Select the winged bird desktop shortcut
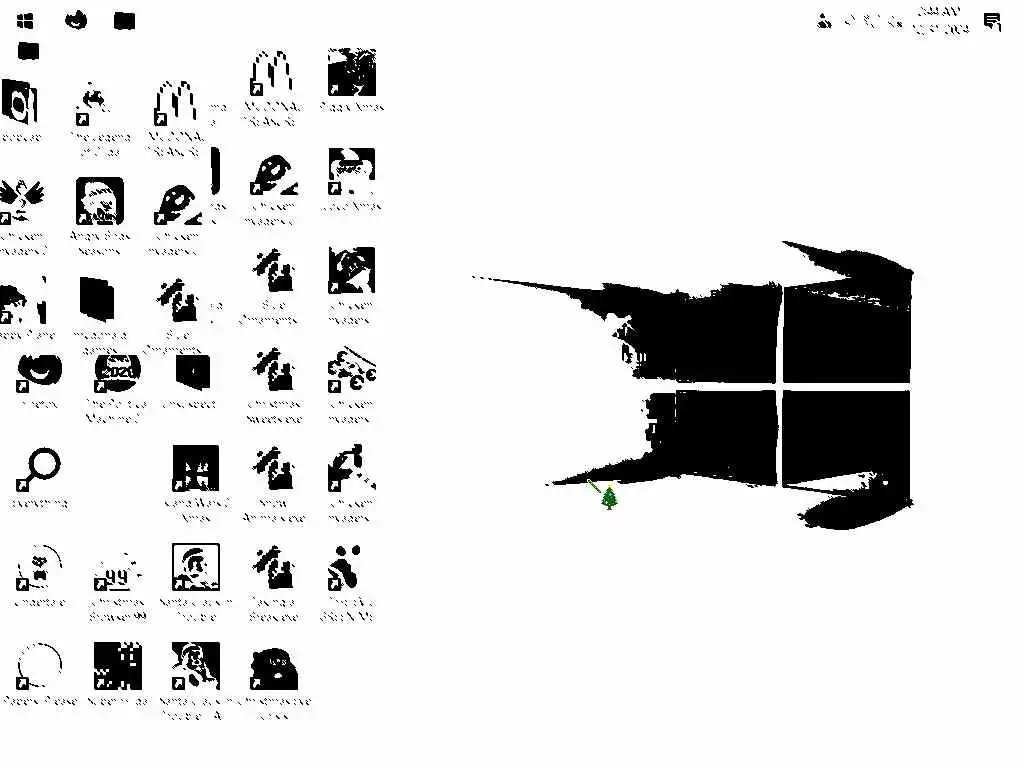 [22, 200]
